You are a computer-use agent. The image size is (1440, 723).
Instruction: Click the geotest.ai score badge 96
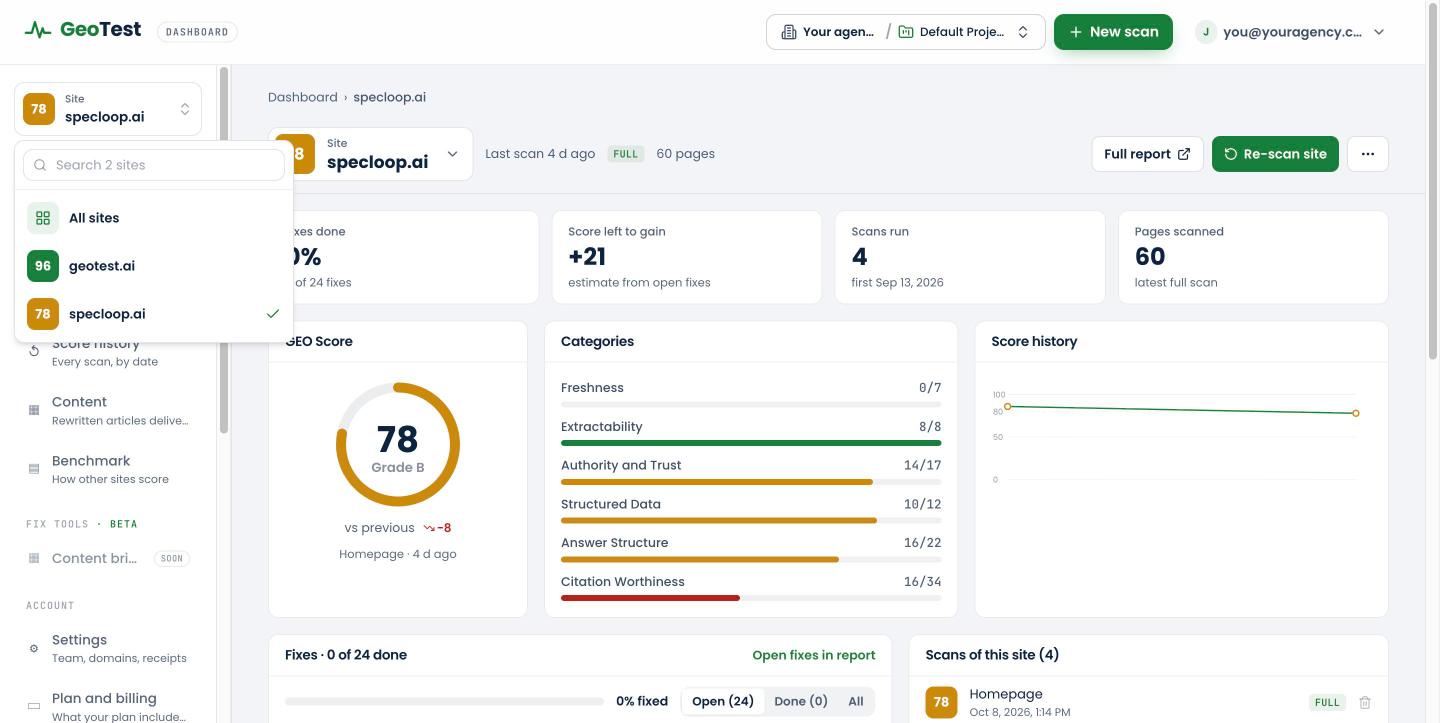pyautogui.click(x=43, y=266)
